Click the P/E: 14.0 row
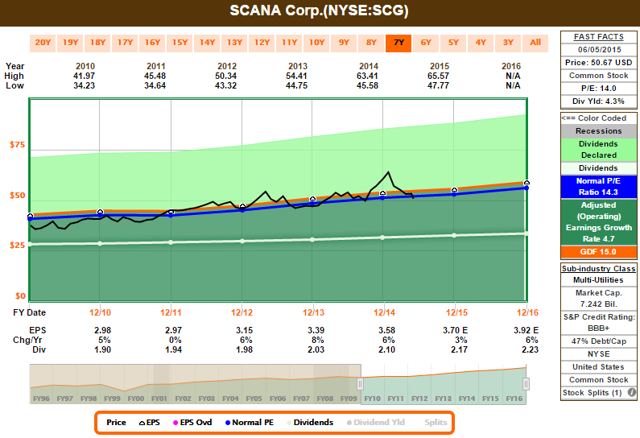 (598, 88)
